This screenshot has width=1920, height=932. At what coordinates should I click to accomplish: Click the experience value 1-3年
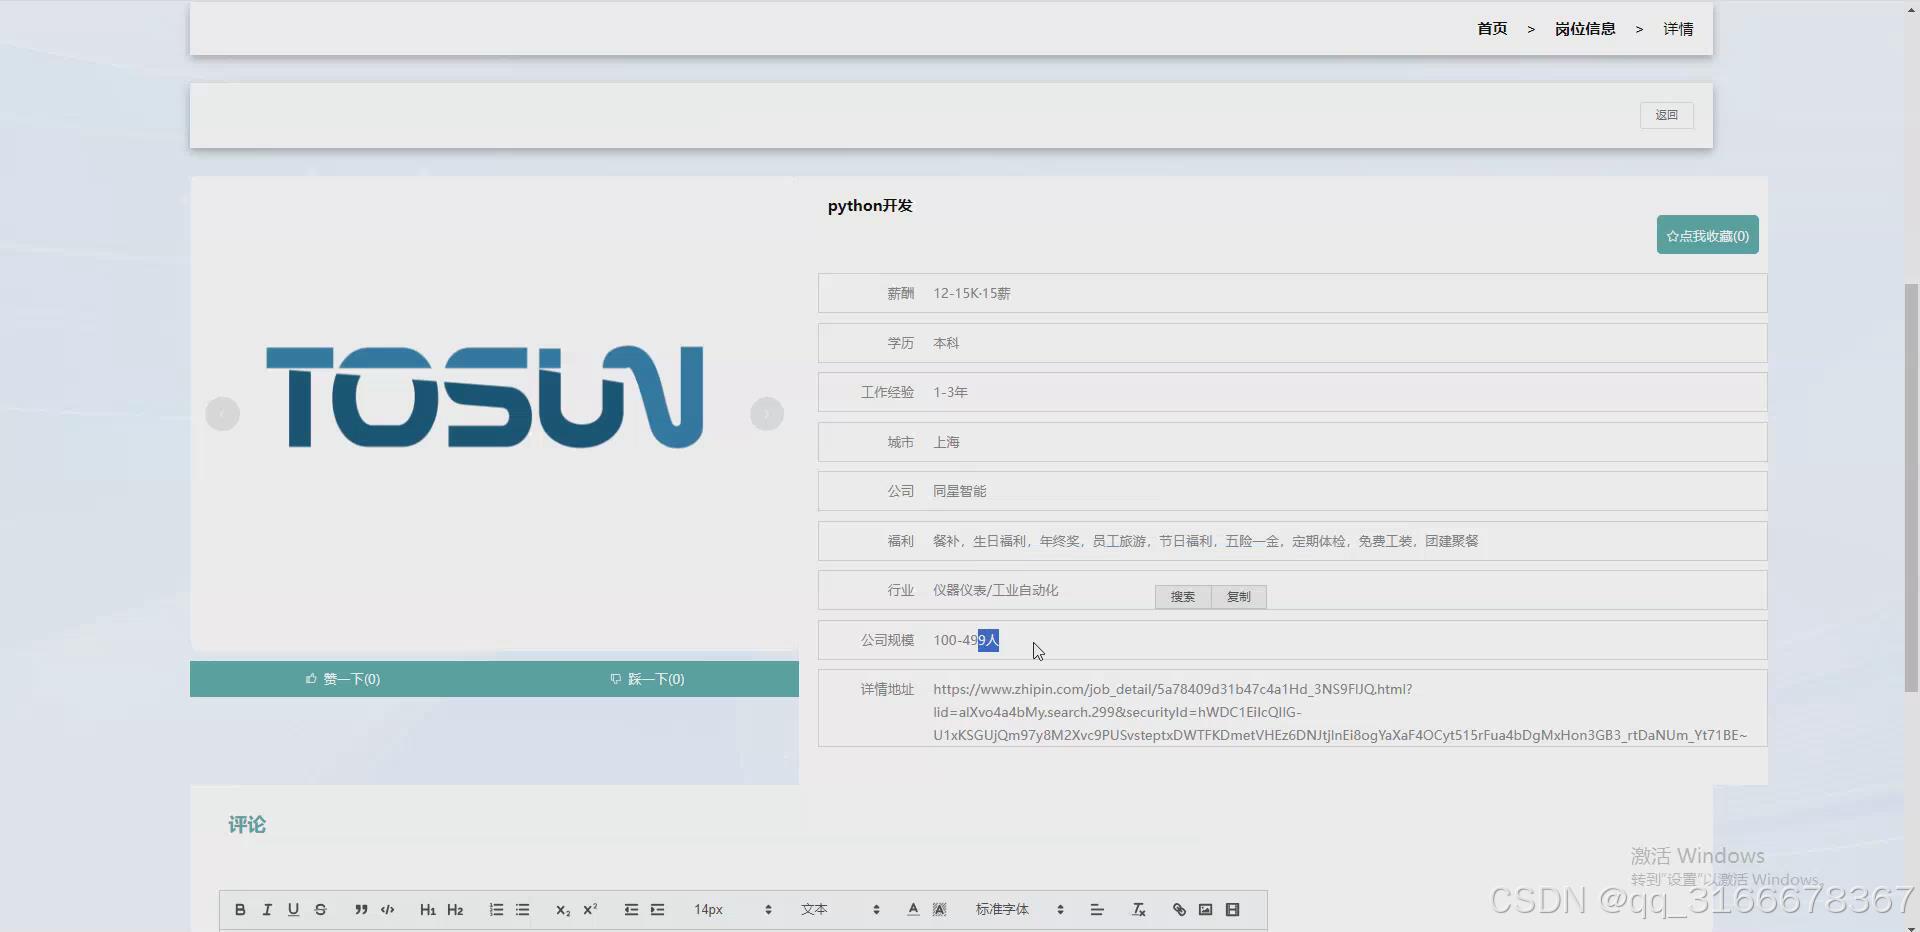coord(950,392)
